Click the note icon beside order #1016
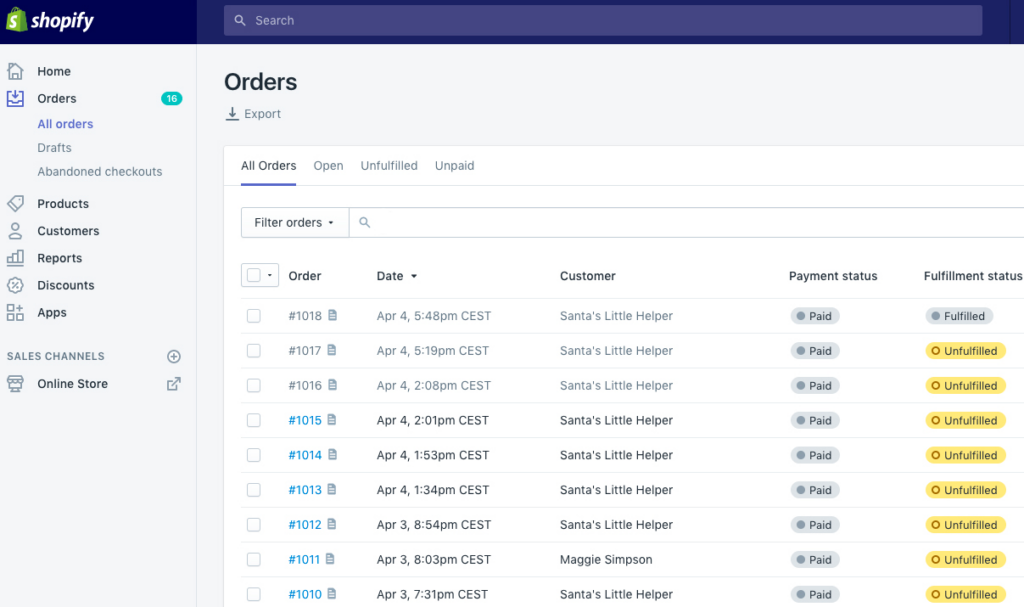Viewport: 1024px width, 607px height. (x=332, y=384)
